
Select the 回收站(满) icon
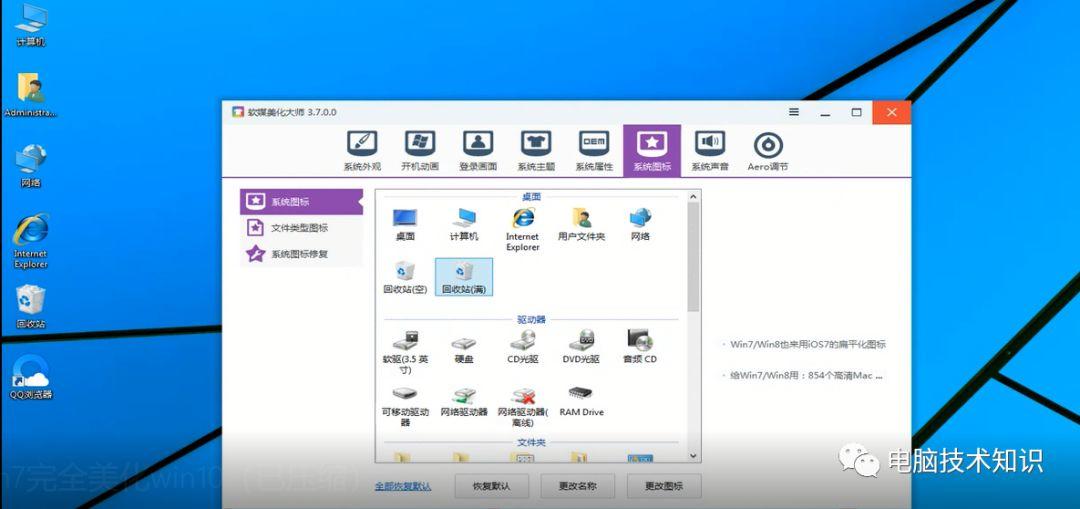(x=464, y=277)
